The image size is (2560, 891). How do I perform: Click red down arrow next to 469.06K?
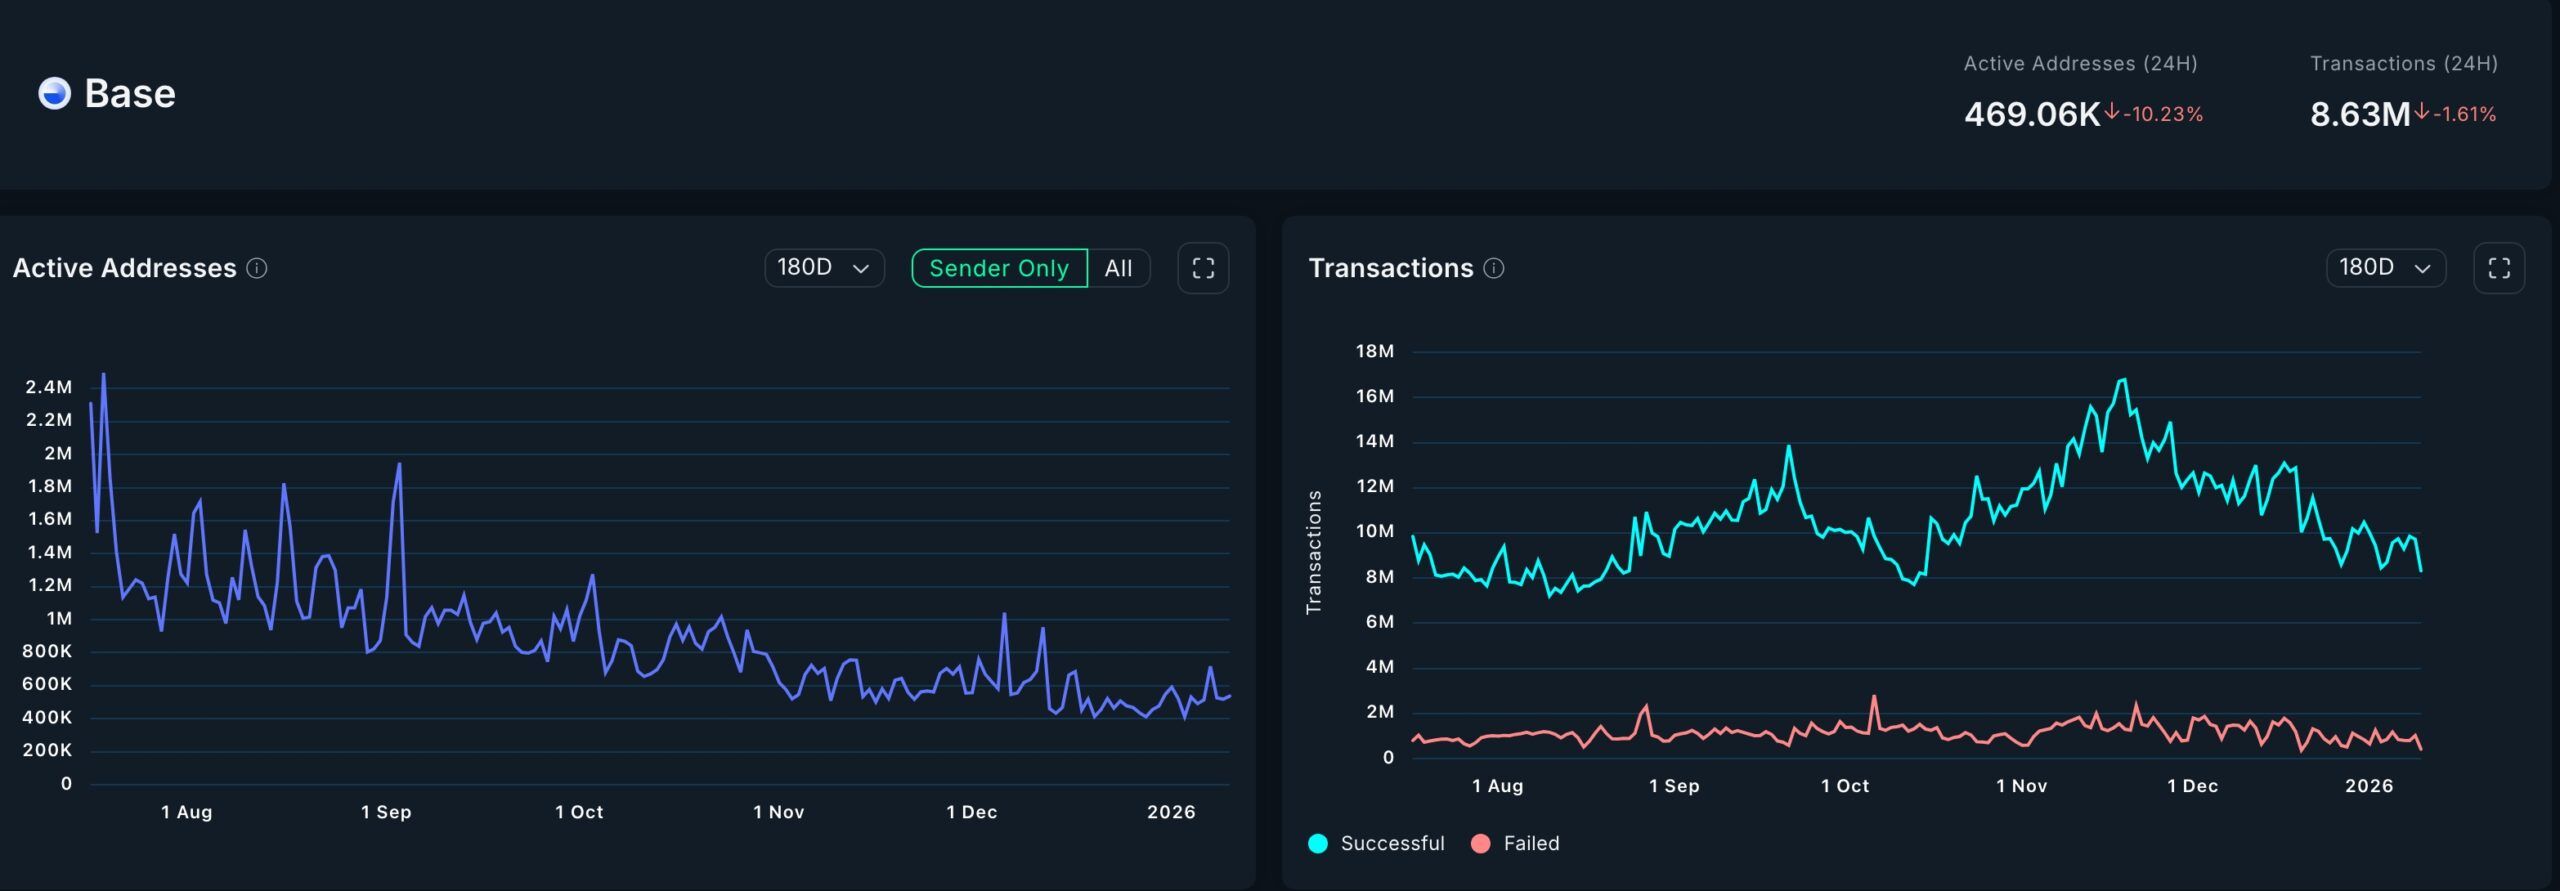(2111, 112)
